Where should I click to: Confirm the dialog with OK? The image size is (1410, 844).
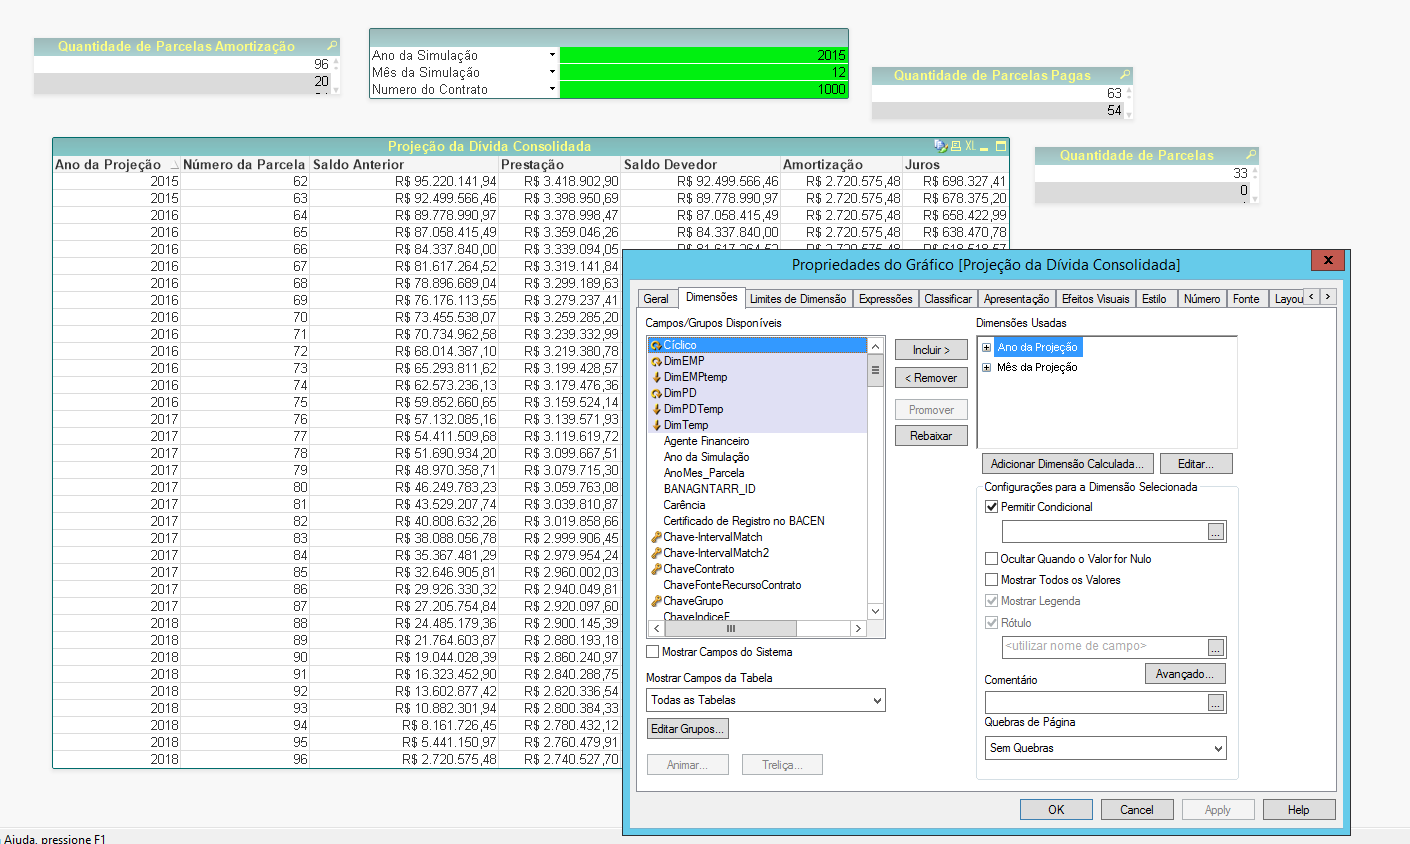point(1056,810)
